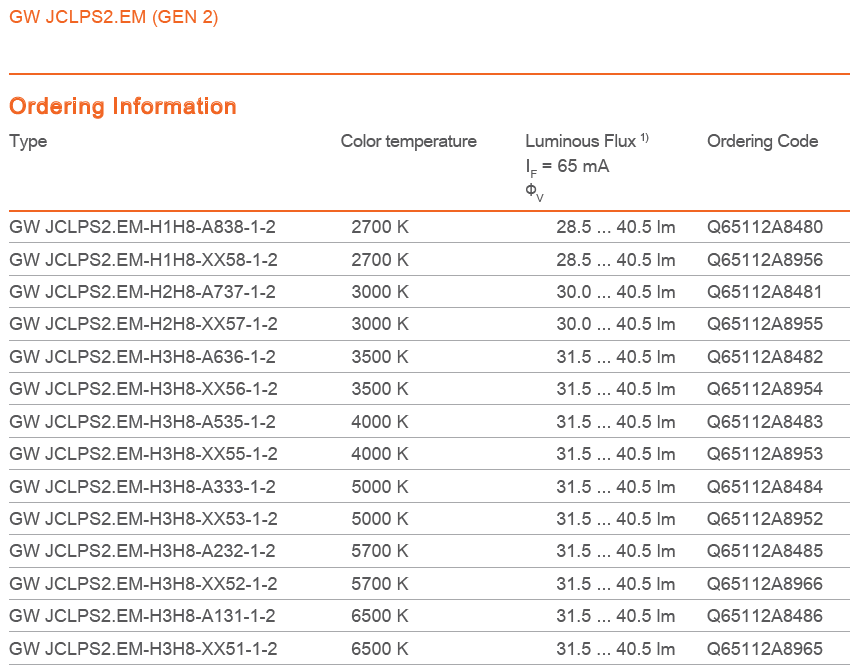Screen dimensions: 850x670
Task: Click the Ordering Code column header
Action: 763,141
